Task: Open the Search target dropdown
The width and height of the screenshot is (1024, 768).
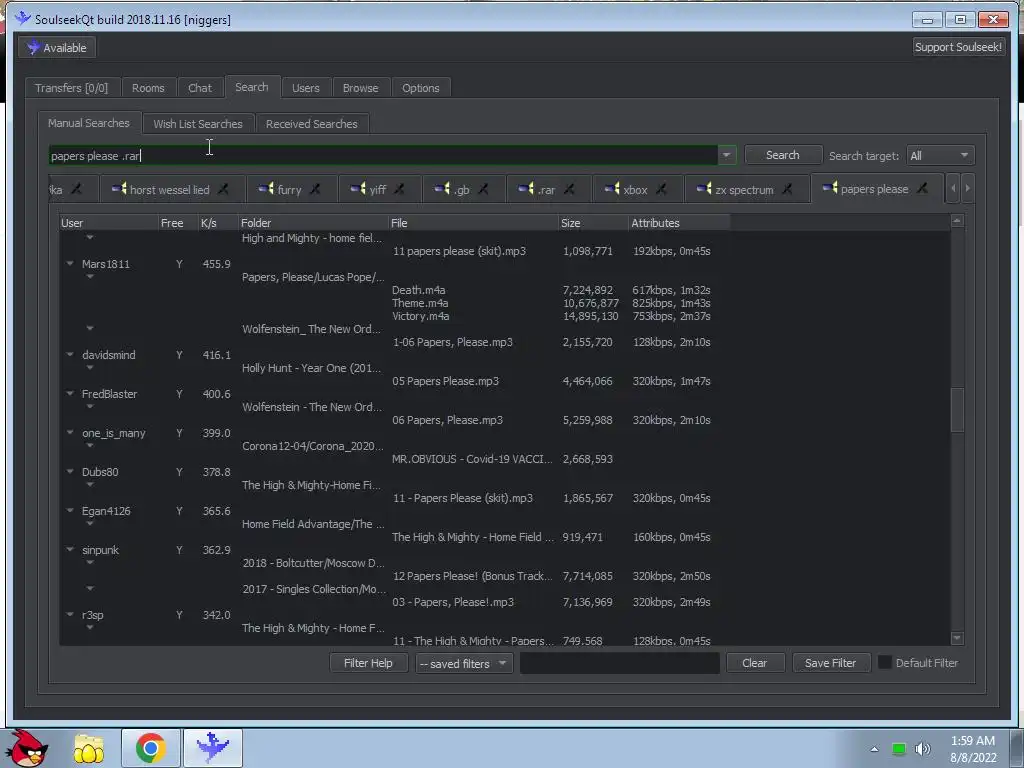Action: tap(940, 155)
